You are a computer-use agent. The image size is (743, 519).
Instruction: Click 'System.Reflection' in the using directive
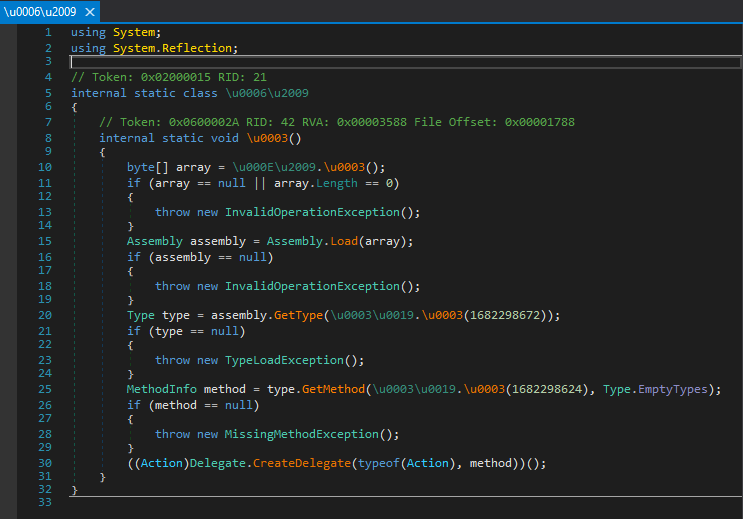pos(172,48)
